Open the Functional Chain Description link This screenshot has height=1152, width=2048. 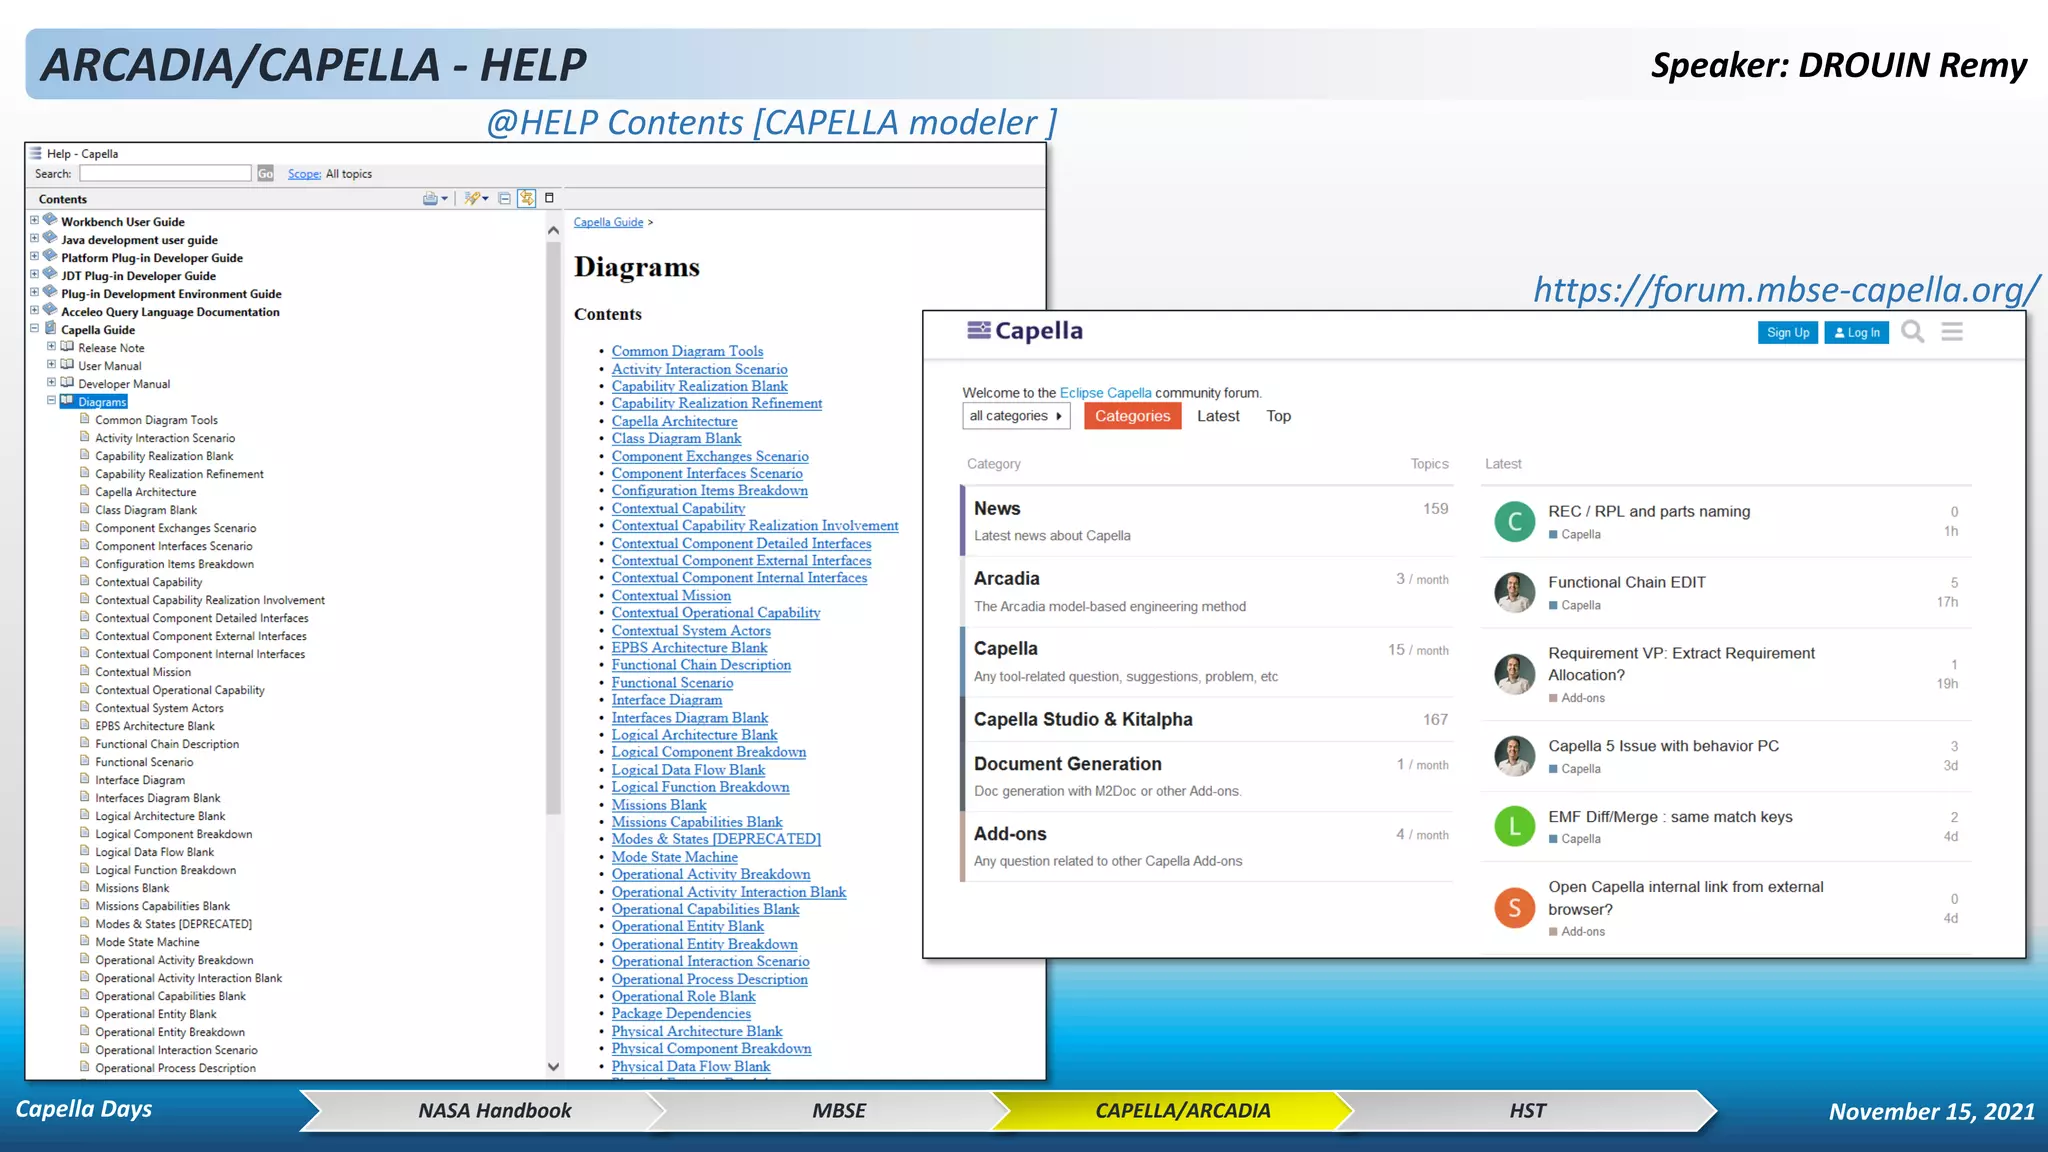(x=701, y=665)
